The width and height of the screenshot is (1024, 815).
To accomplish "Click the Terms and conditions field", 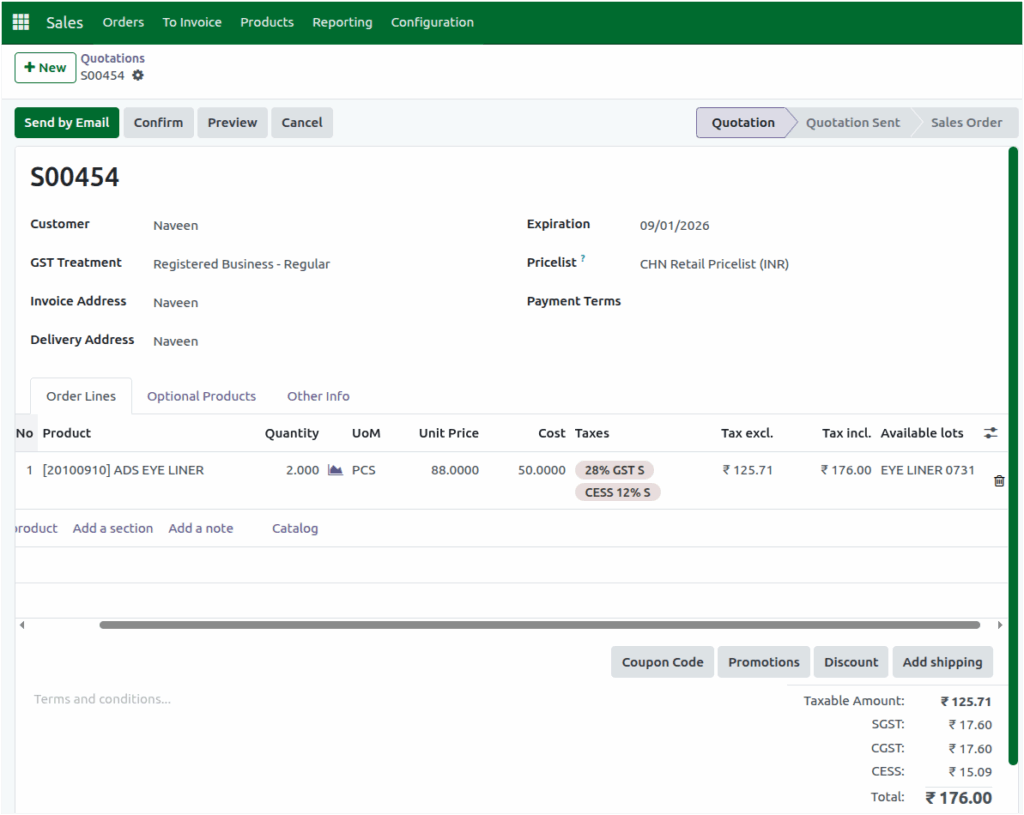I will pyautogui.click(x=102, y=699).
